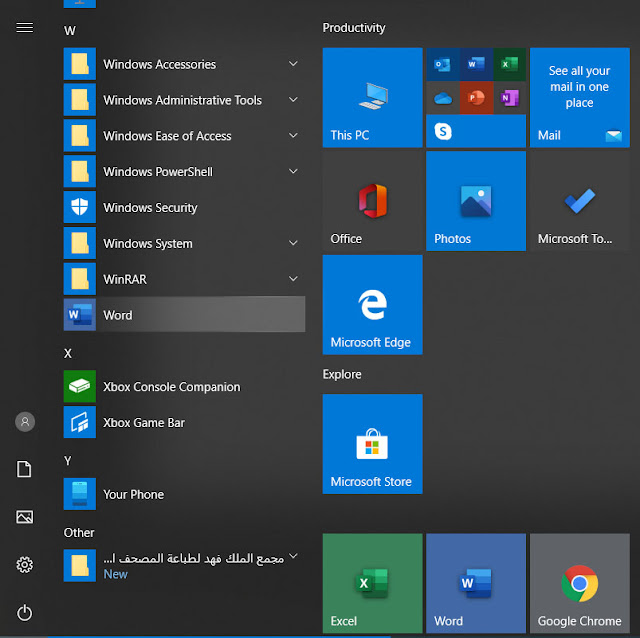Screen dimensions: 640x638
Task: Open the This PC tile
Action: 372,98
